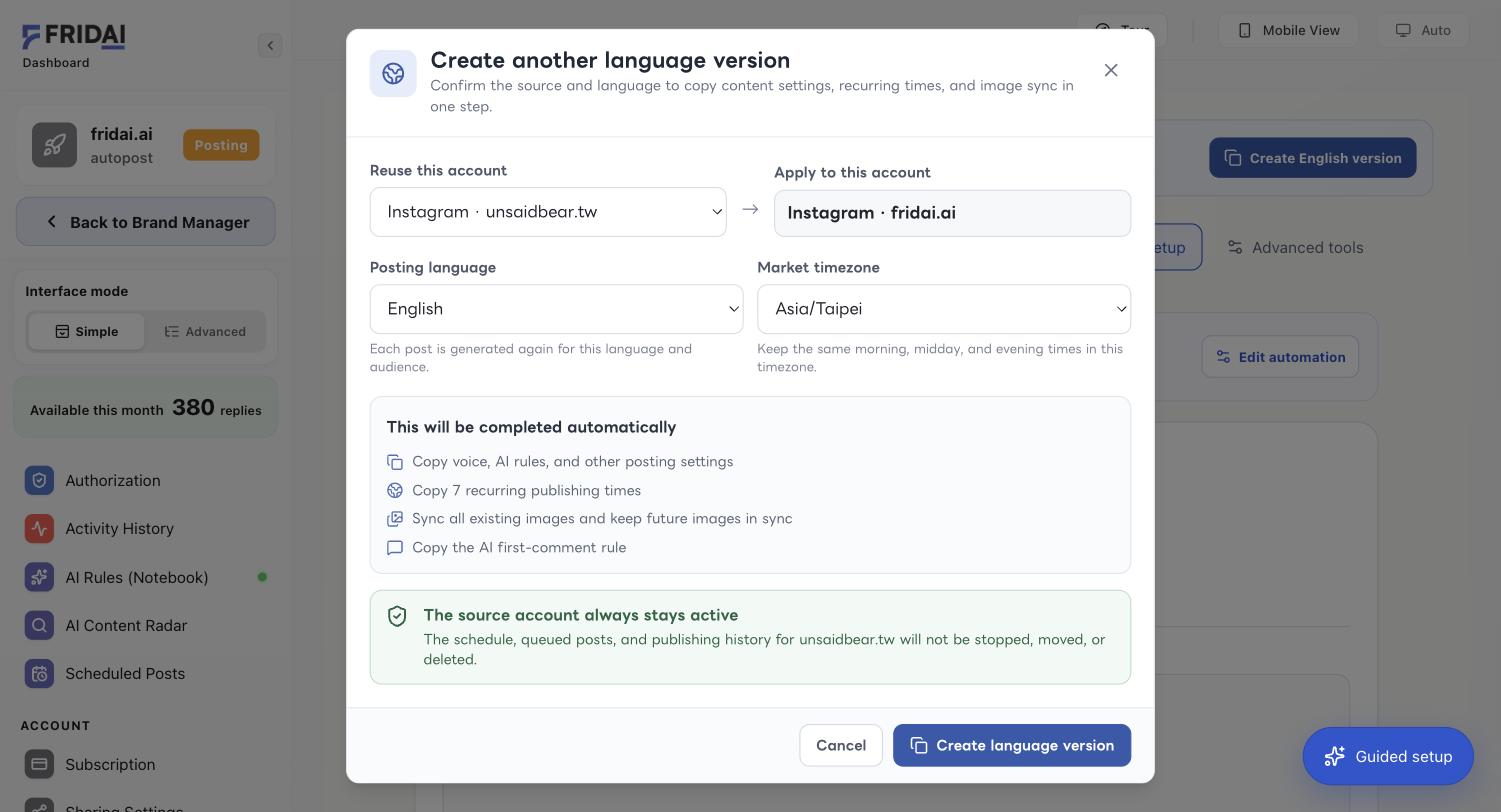
Task: Click the Apply to this account field
Action: tap(952, 213)
